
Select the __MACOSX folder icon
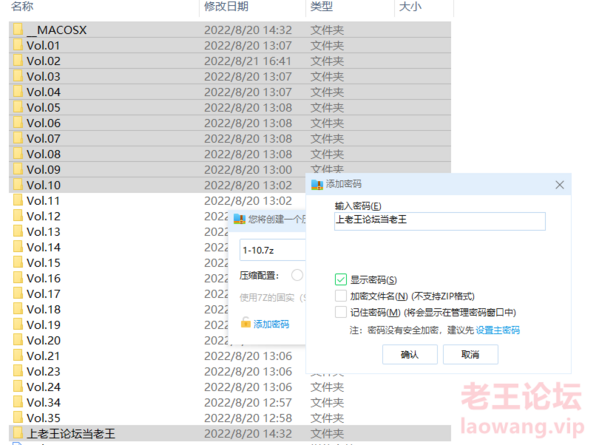point(18,29)
